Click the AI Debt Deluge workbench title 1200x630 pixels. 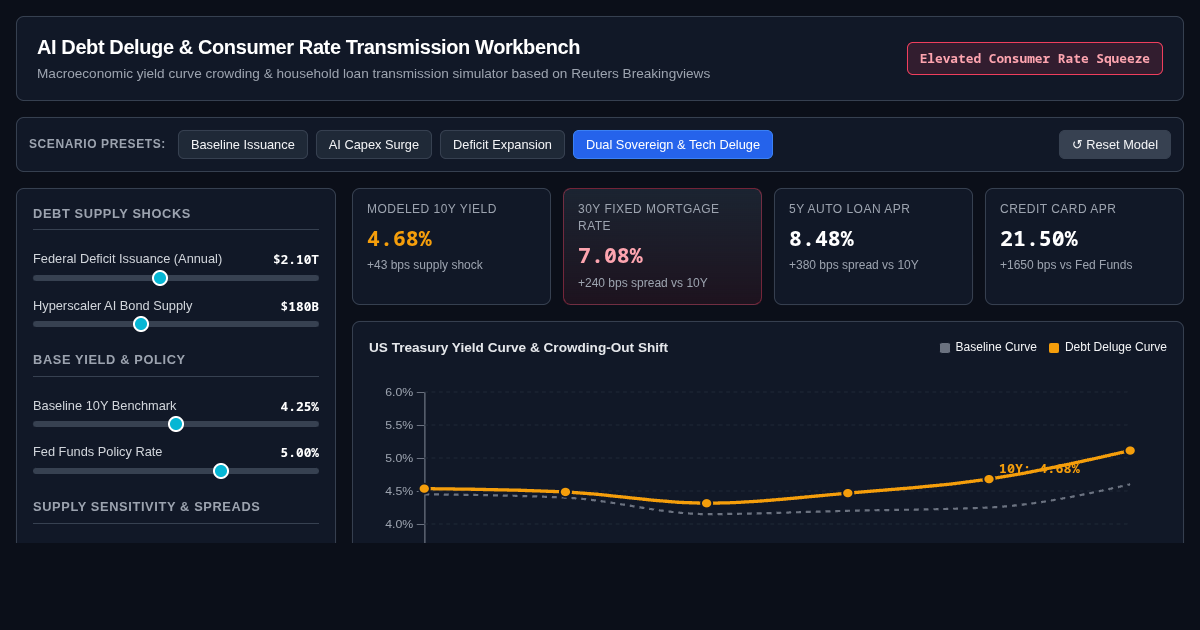point(308,47)
